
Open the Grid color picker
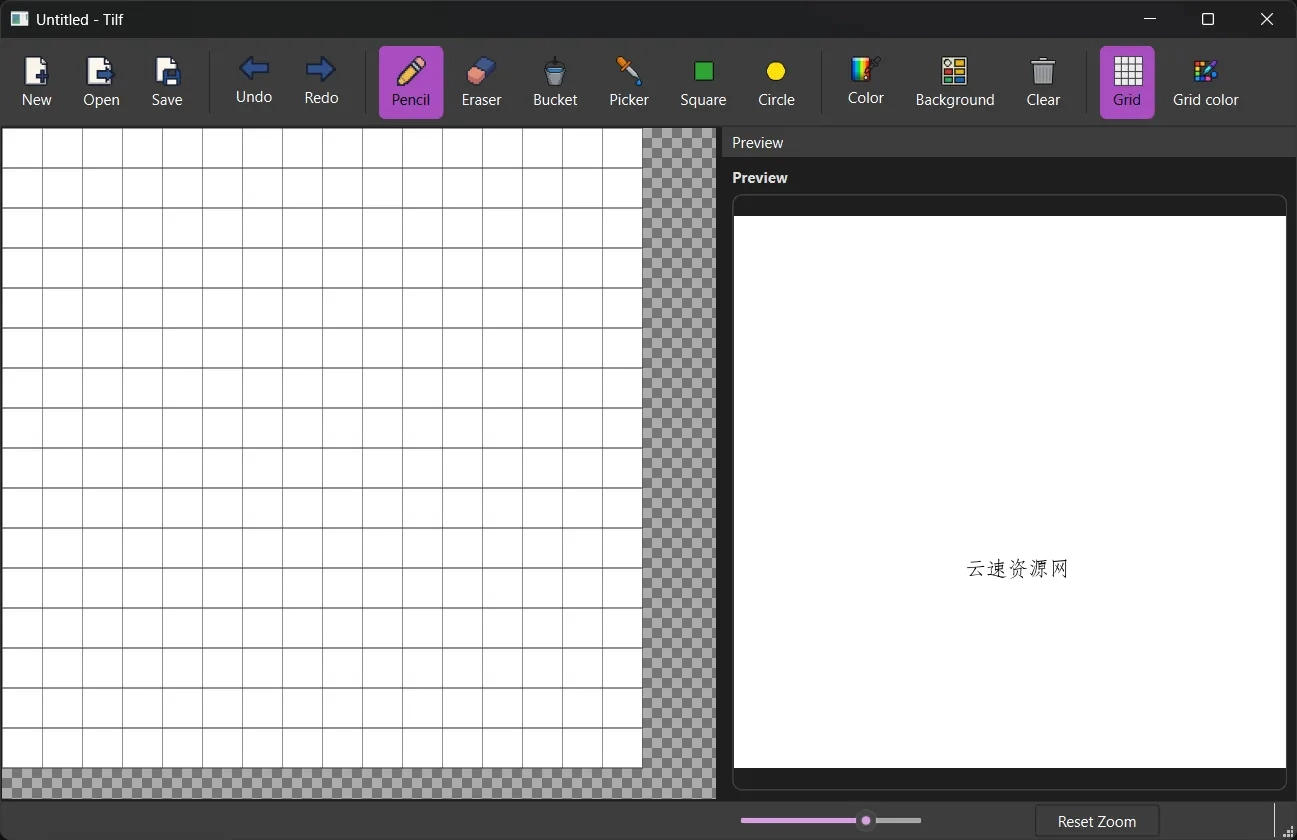pos(1205,82)
